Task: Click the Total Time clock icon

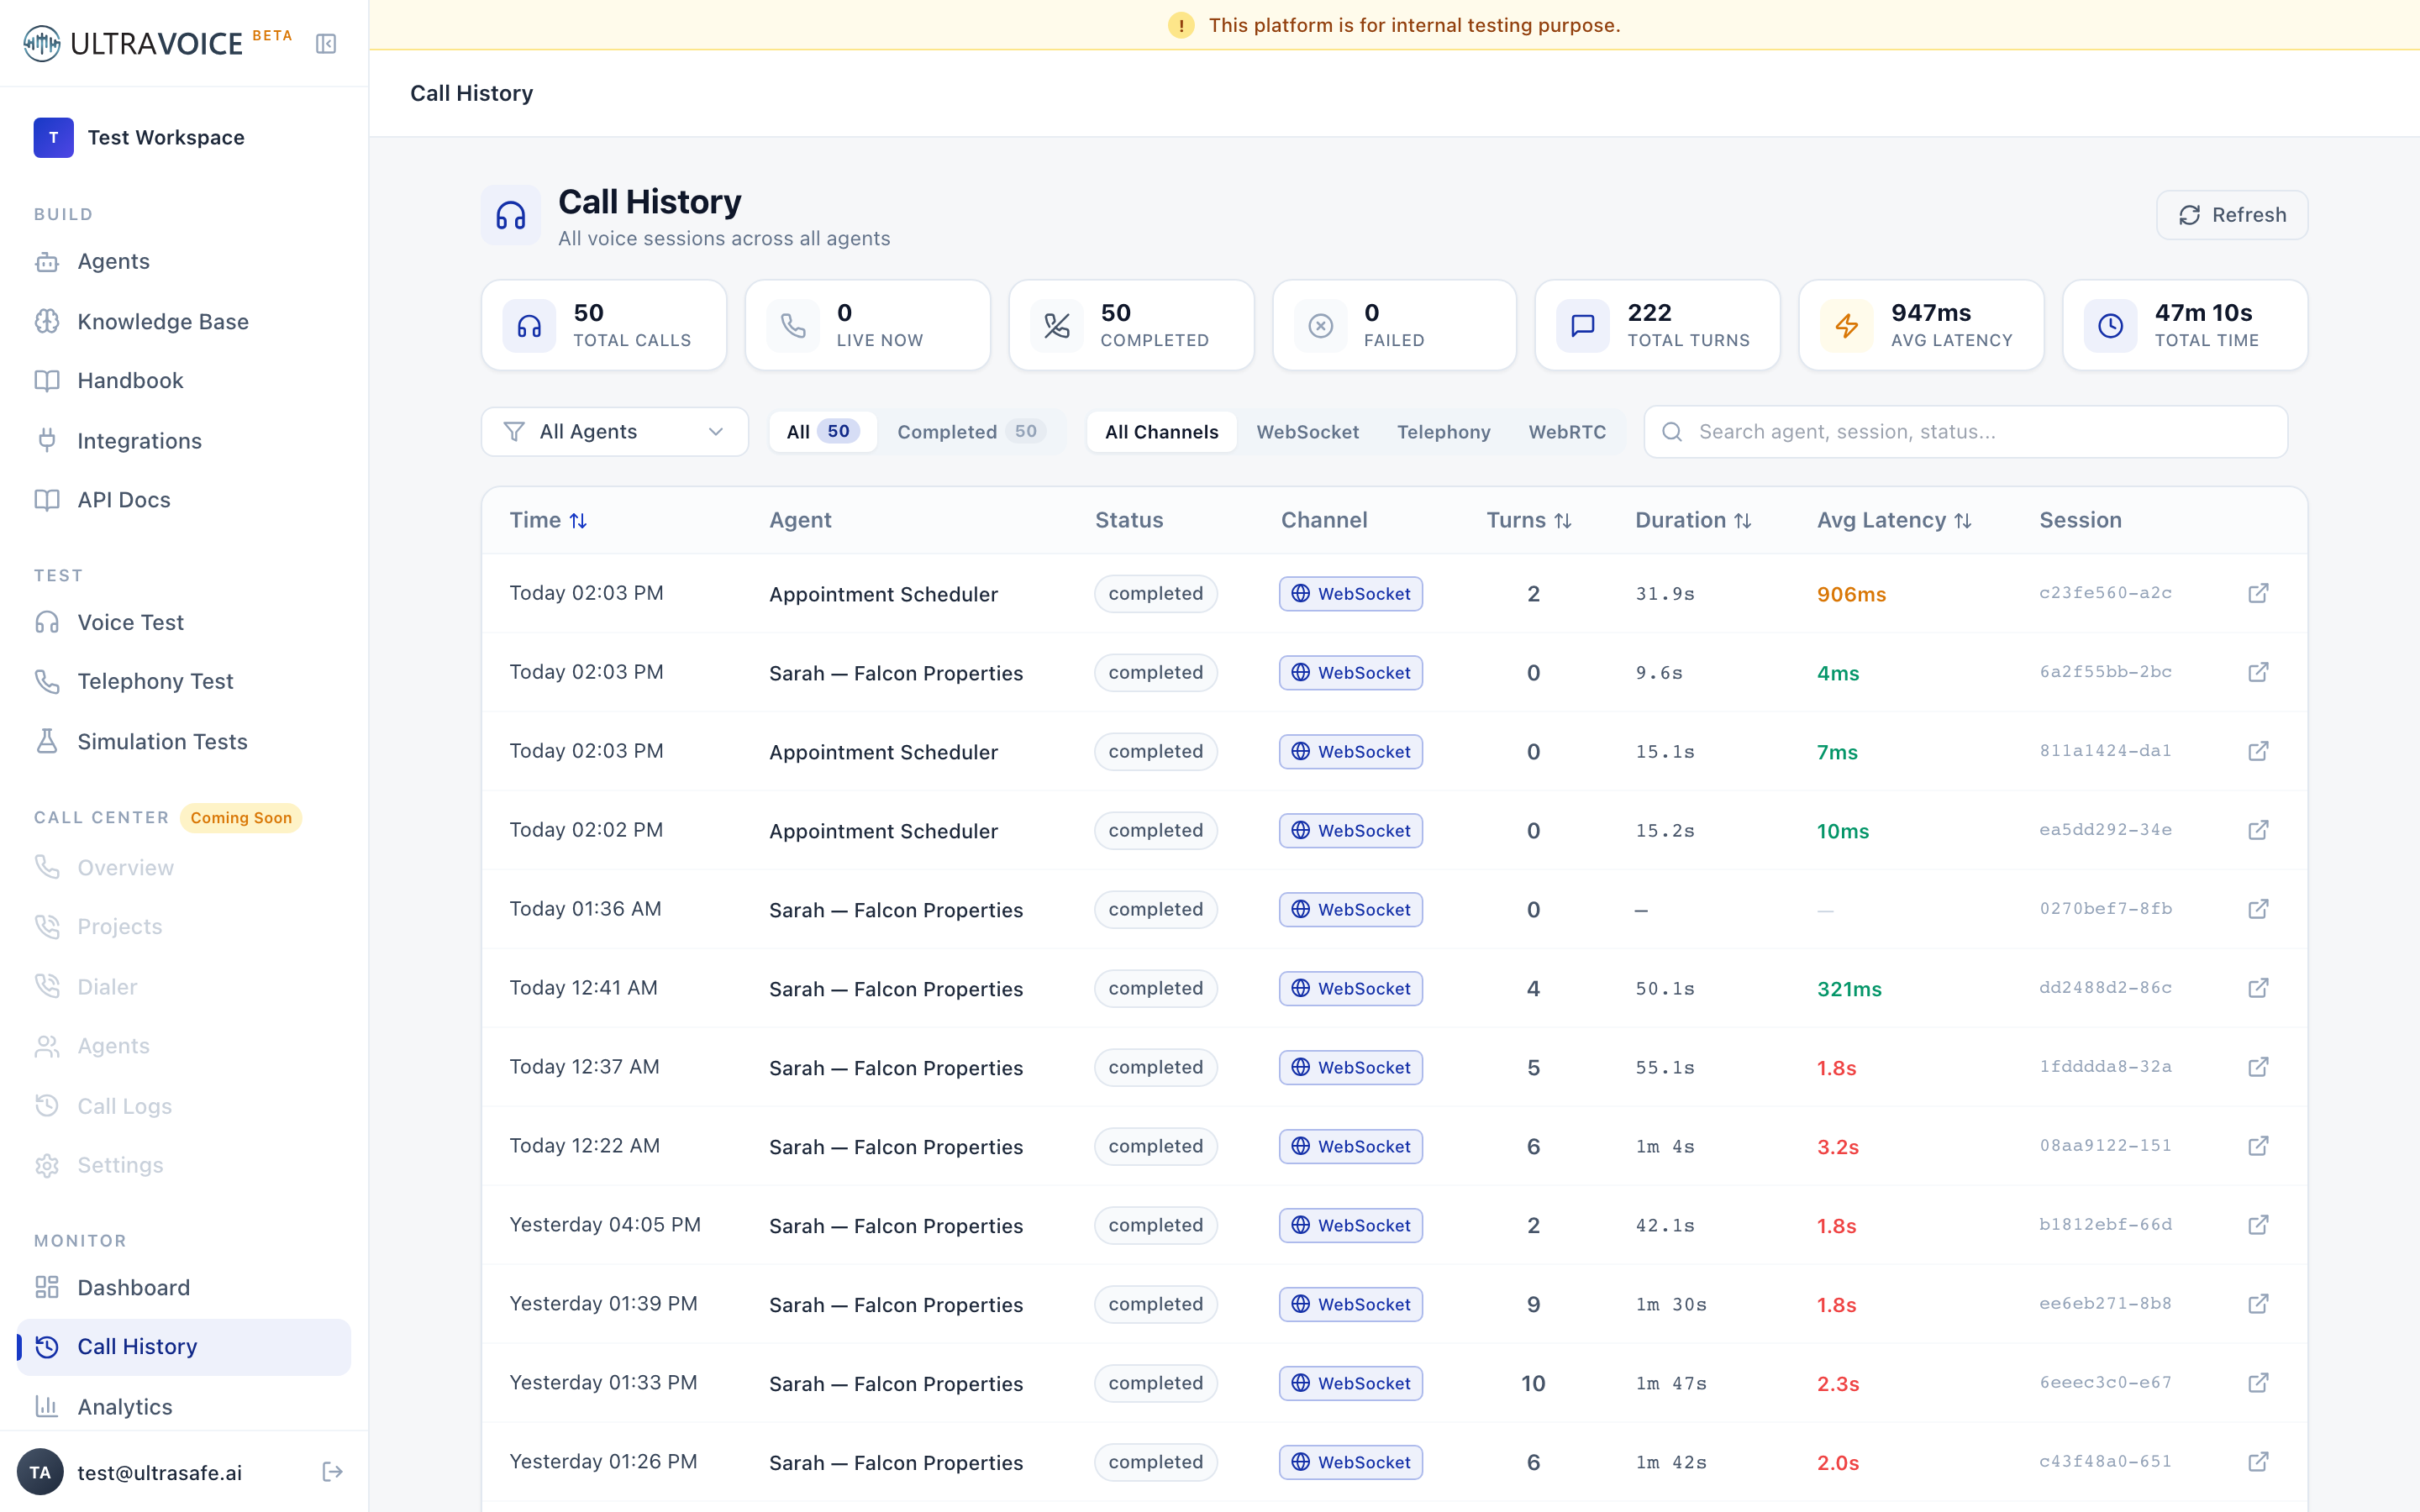Action: (x=2110, y=325)
